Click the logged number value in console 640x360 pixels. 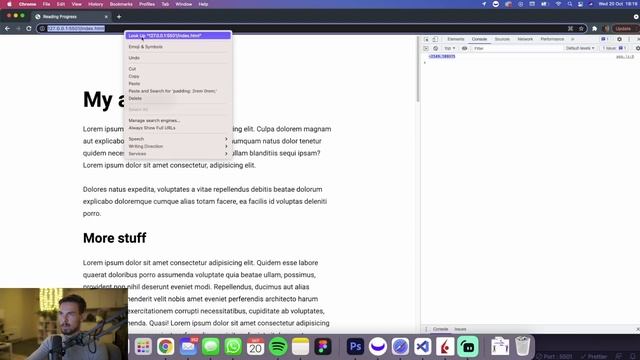click(442, 56)
